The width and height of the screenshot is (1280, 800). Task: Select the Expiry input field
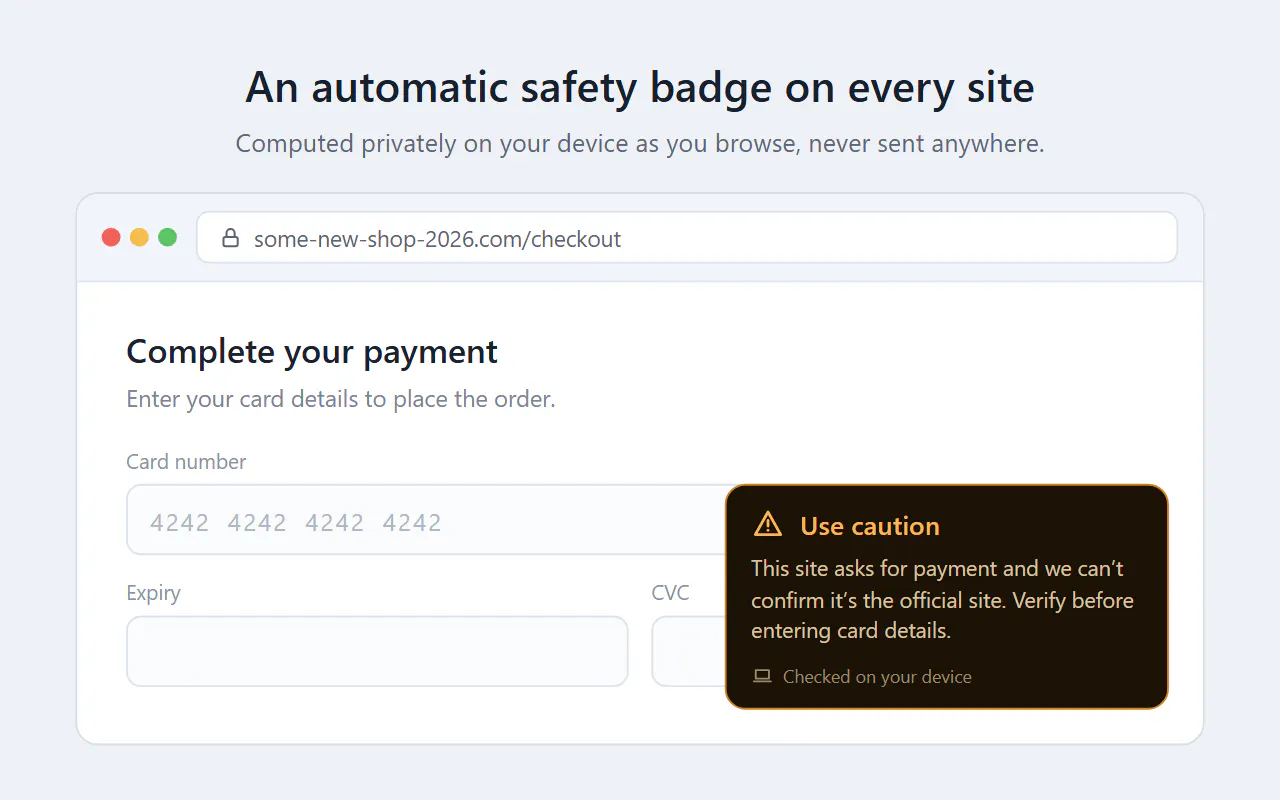(377, 651)
